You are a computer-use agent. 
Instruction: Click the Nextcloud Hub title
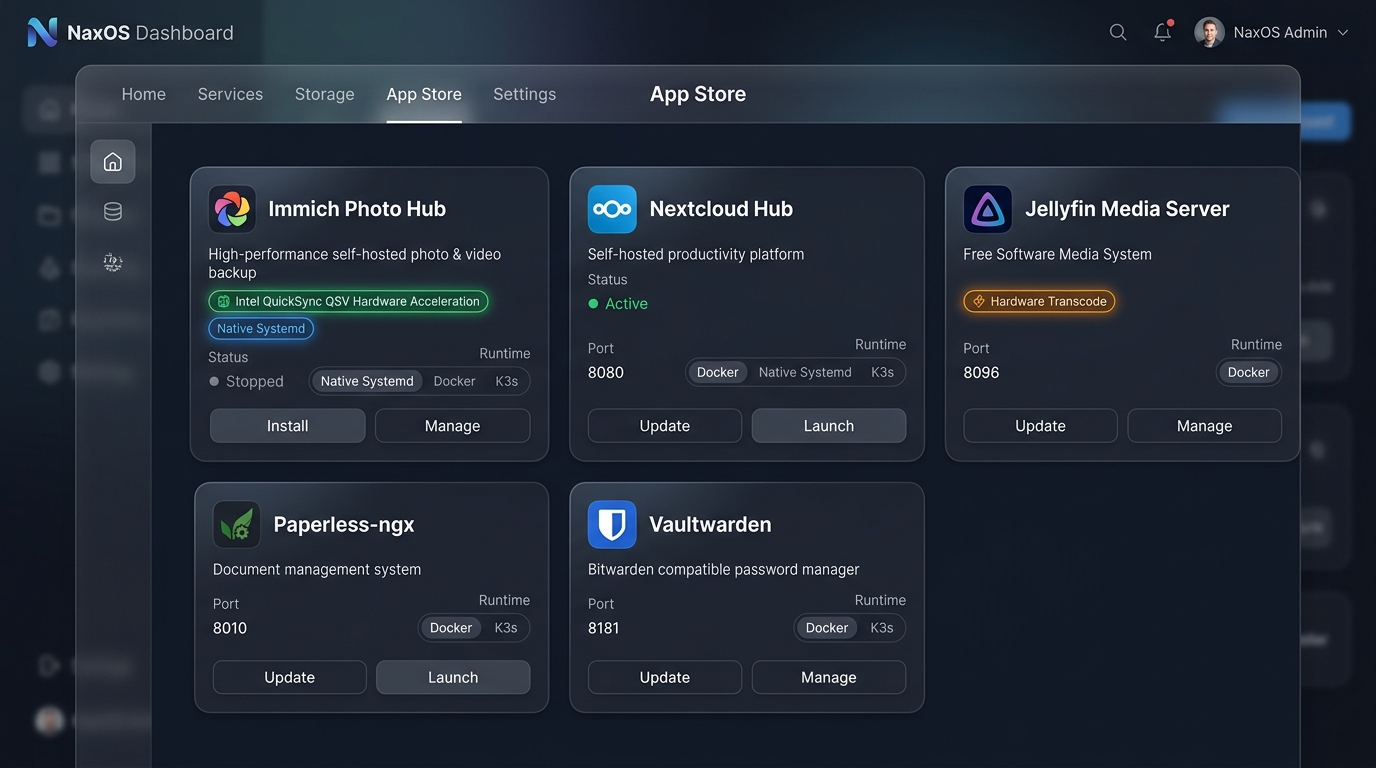721,209
